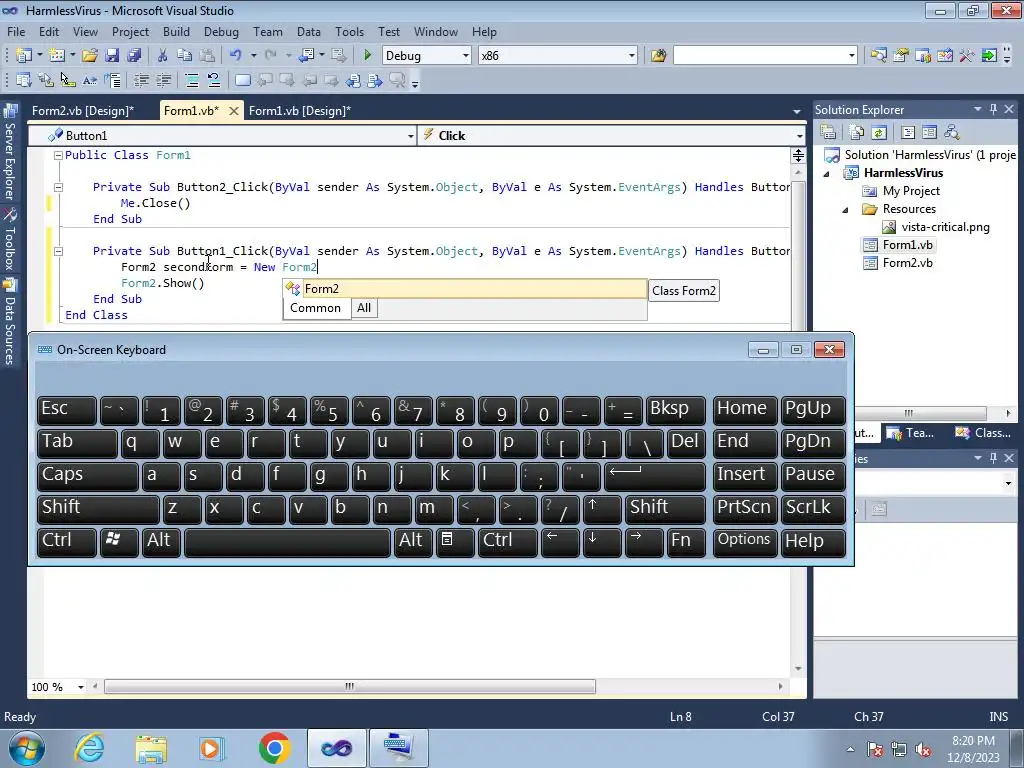Screen dimensions: 1024x768
Task: Click the Save All toolbar icon
Action: point(133,56)
